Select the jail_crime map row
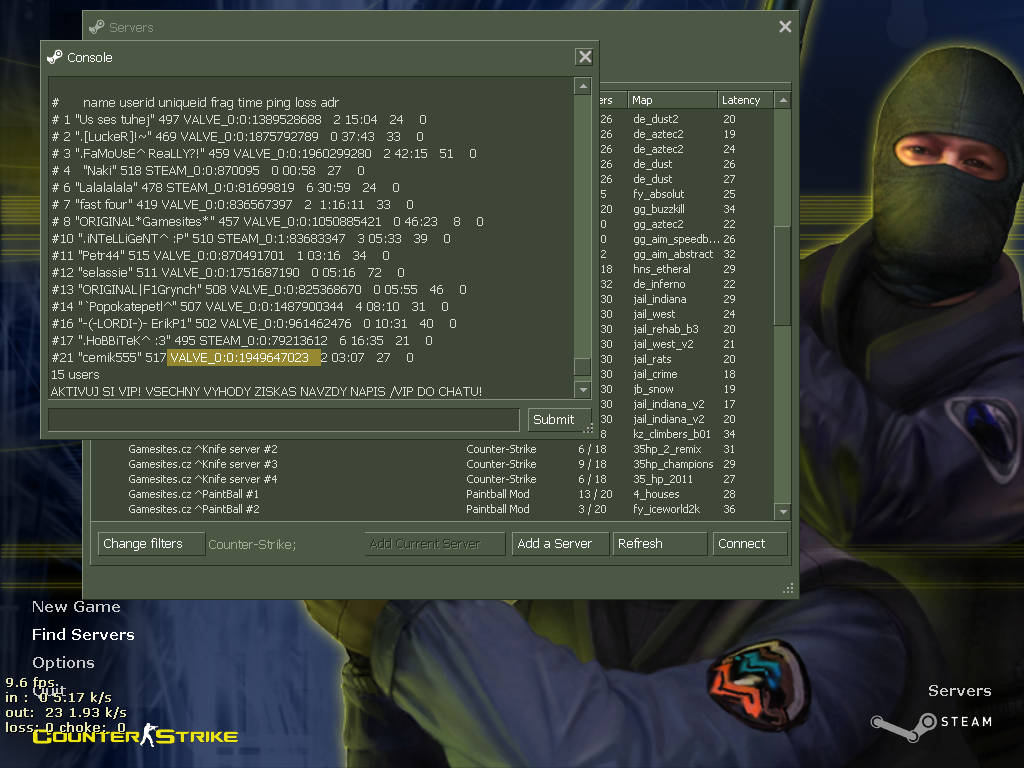1024x768 pixels. point(686,375)
